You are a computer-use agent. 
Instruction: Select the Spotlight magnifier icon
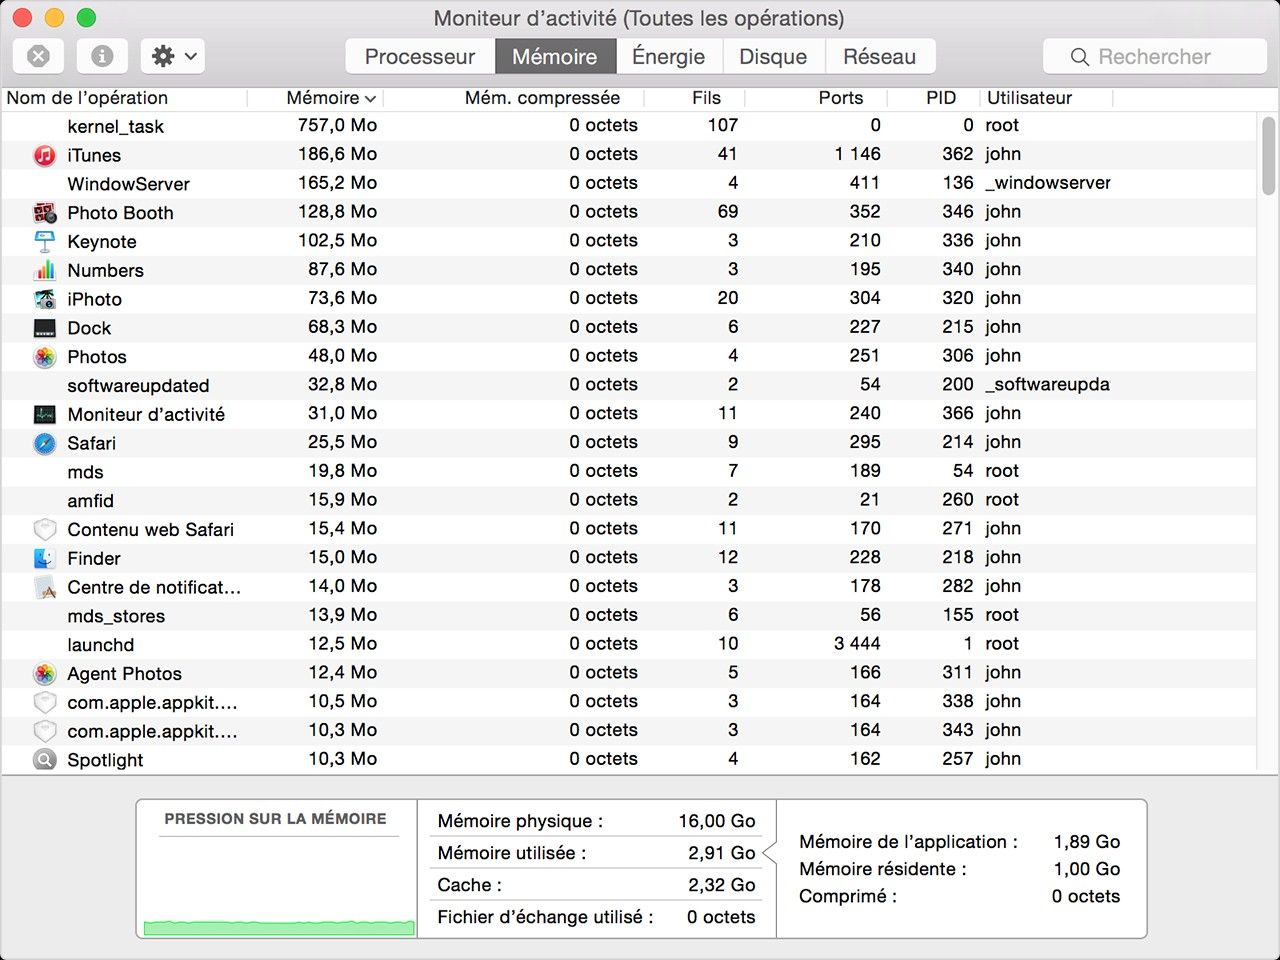click(44, 760)
